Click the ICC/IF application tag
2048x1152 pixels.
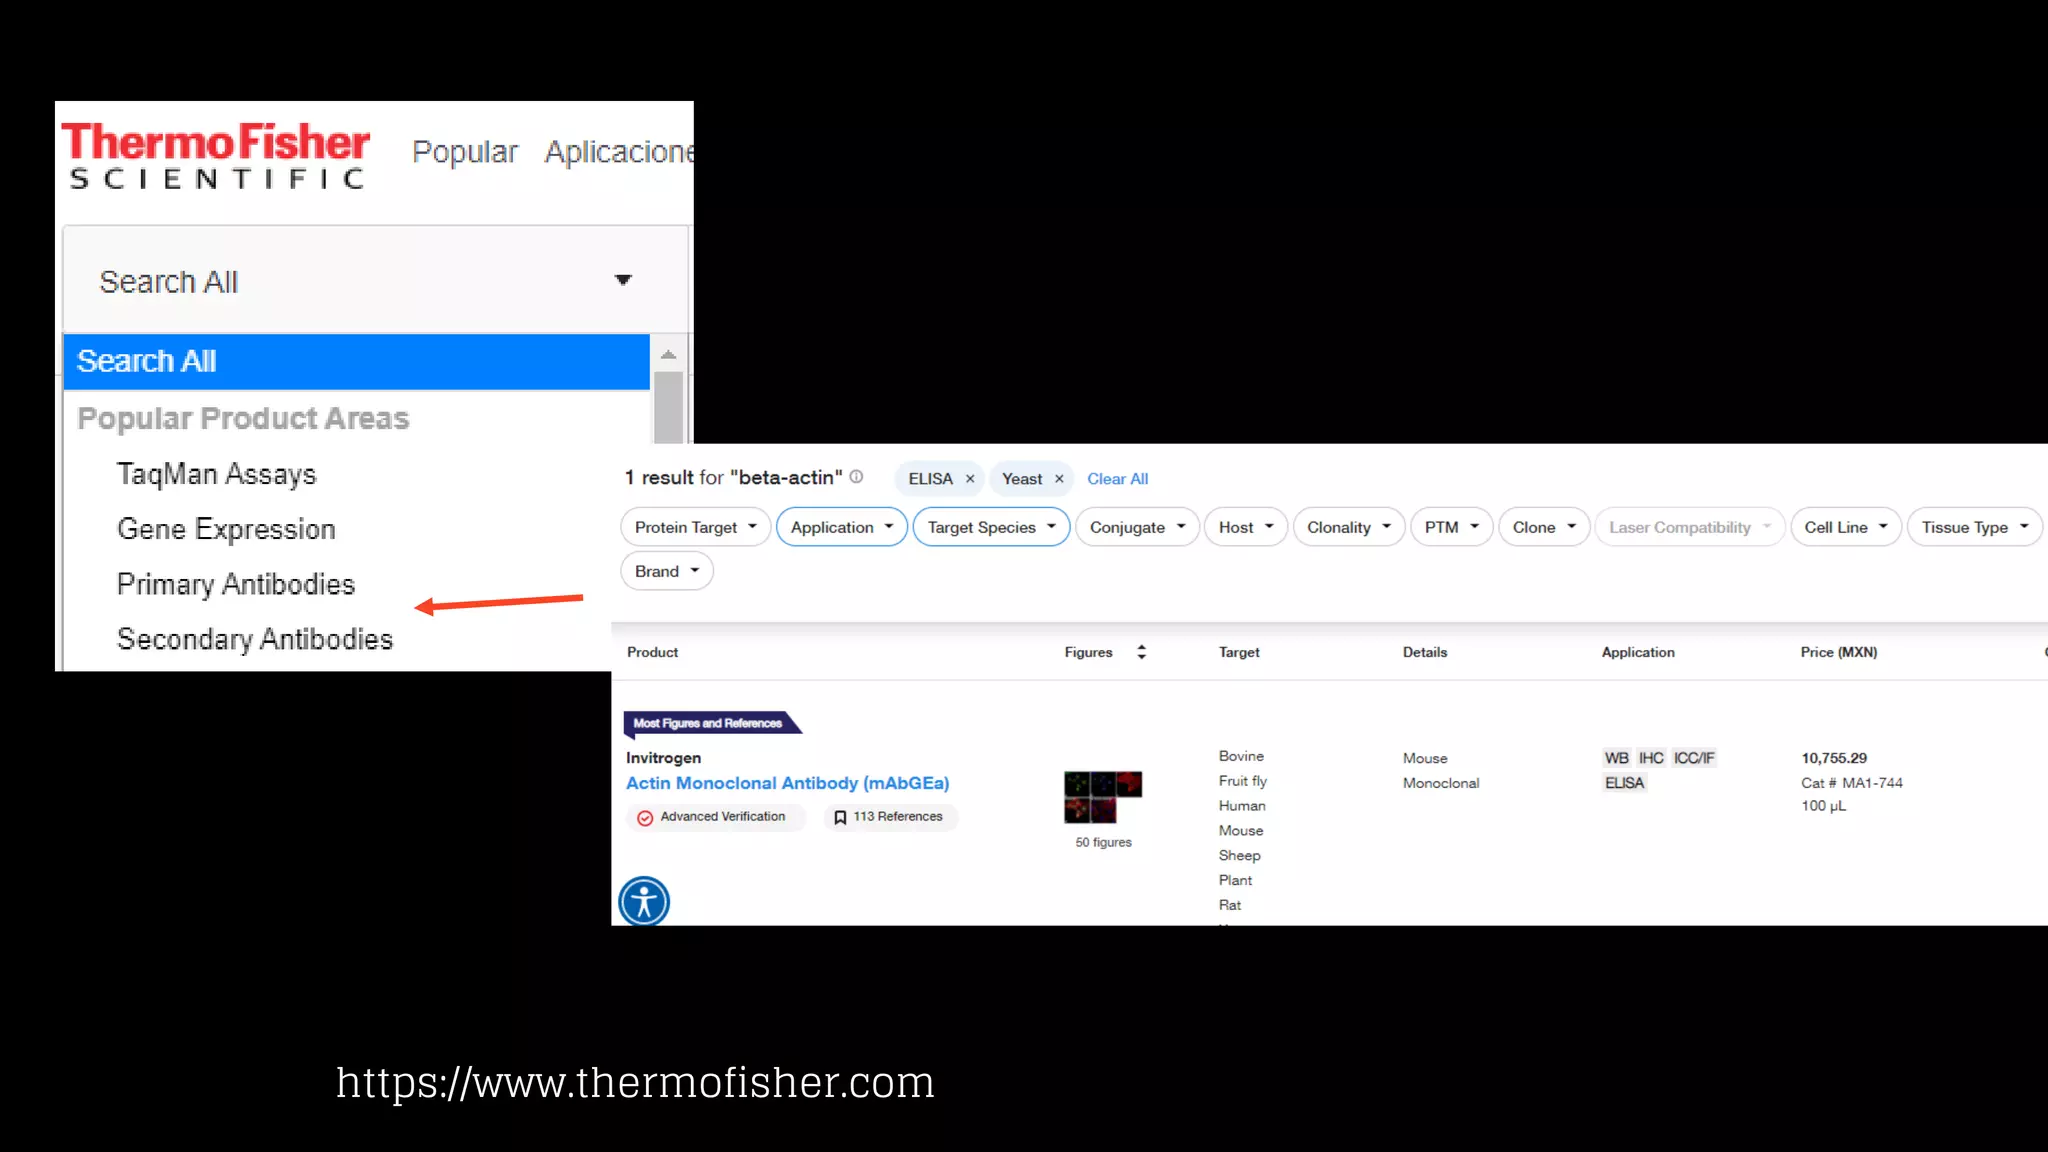point(1694,758)
